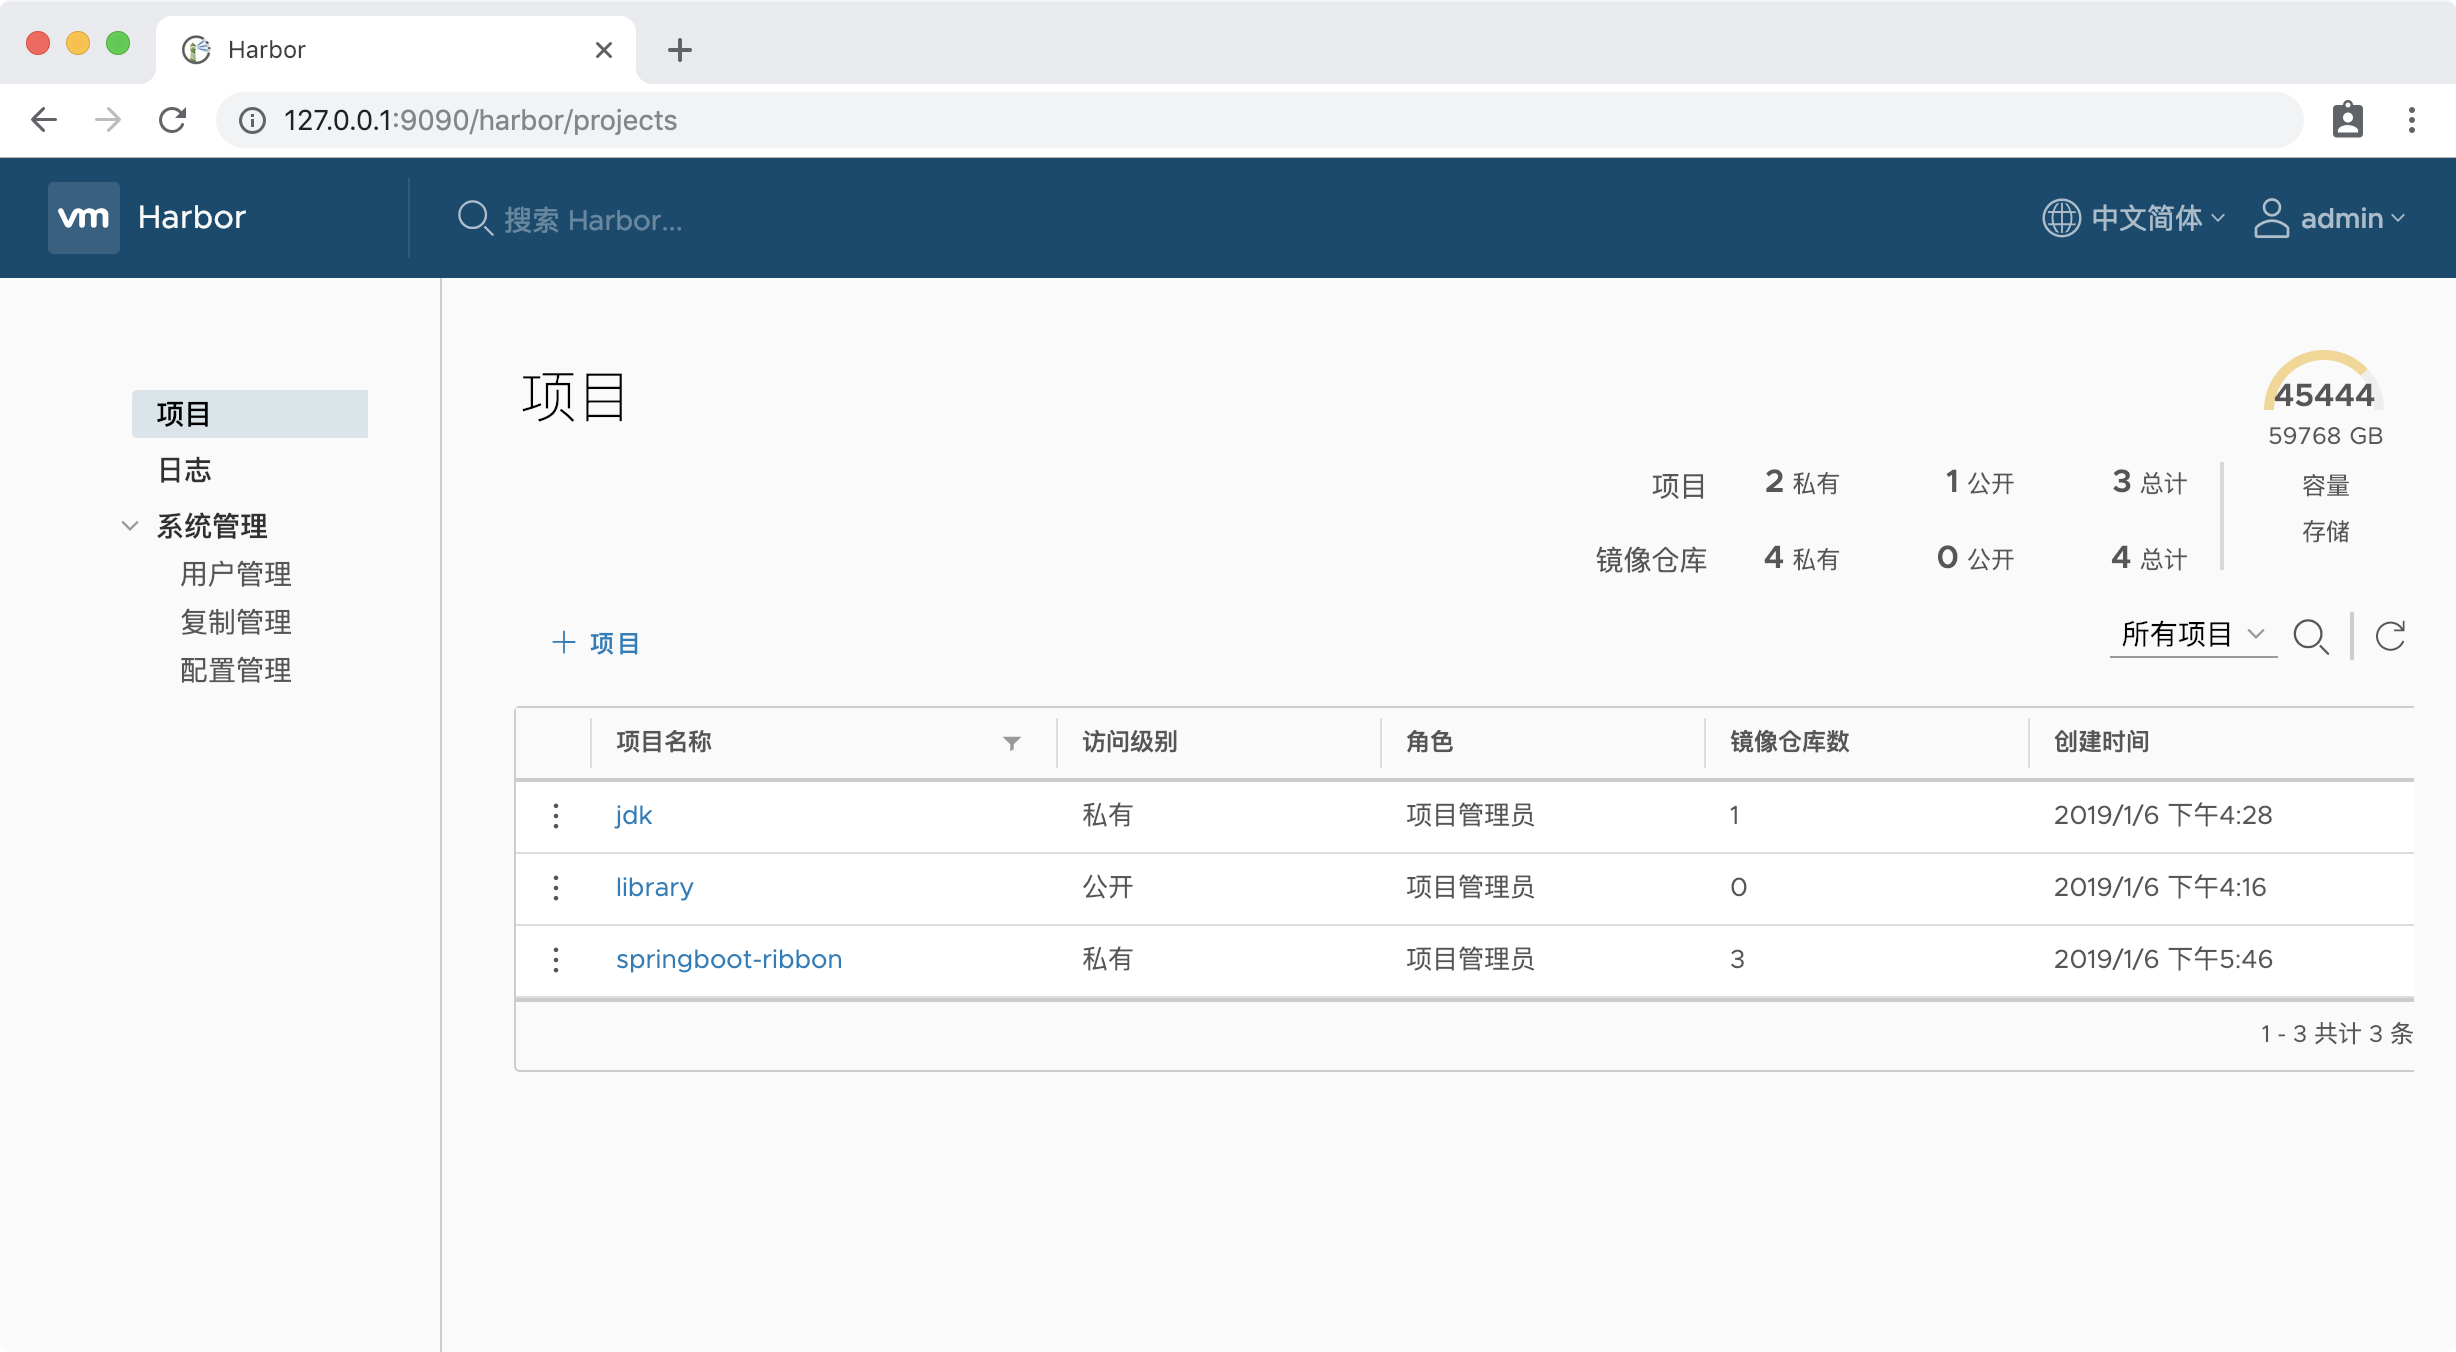The image size is (2456, 1352).
Task: Click the VMware Harbor logo
Action: 84,217
